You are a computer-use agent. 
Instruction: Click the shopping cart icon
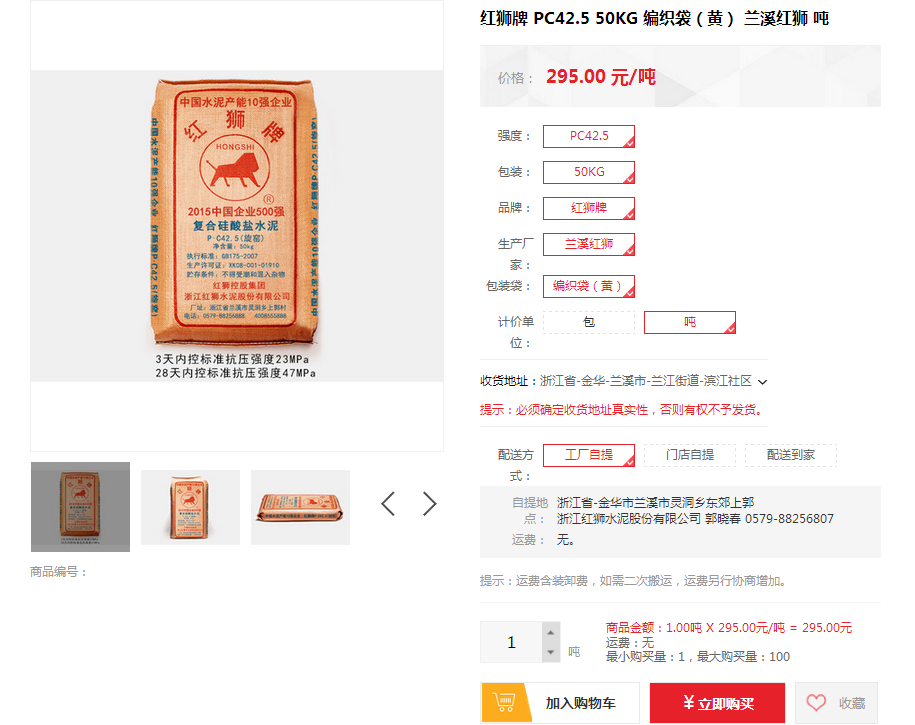pos(504,702)
